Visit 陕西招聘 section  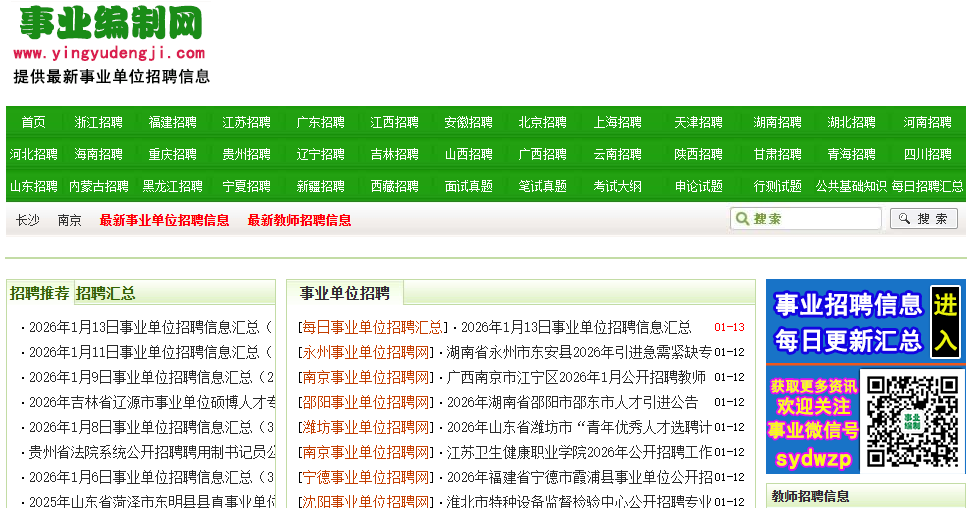tap(698, 155)
